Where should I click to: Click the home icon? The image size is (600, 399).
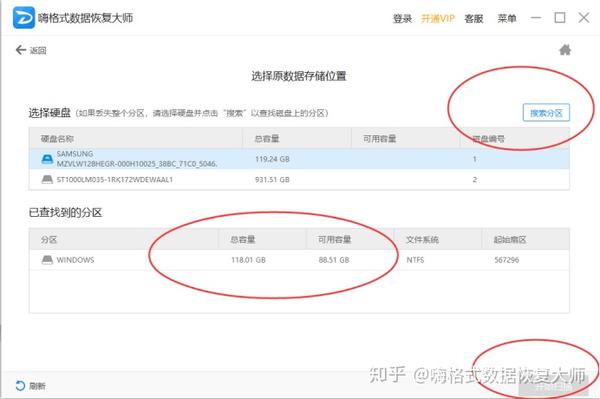click(565, 50)
